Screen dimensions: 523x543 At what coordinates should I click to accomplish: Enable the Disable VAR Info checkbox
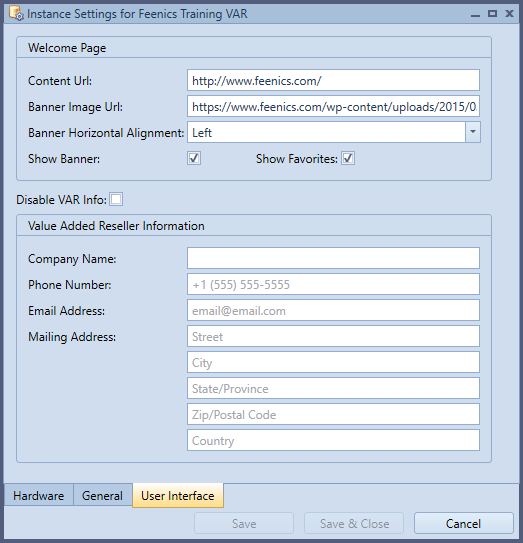tap(116, 199)
